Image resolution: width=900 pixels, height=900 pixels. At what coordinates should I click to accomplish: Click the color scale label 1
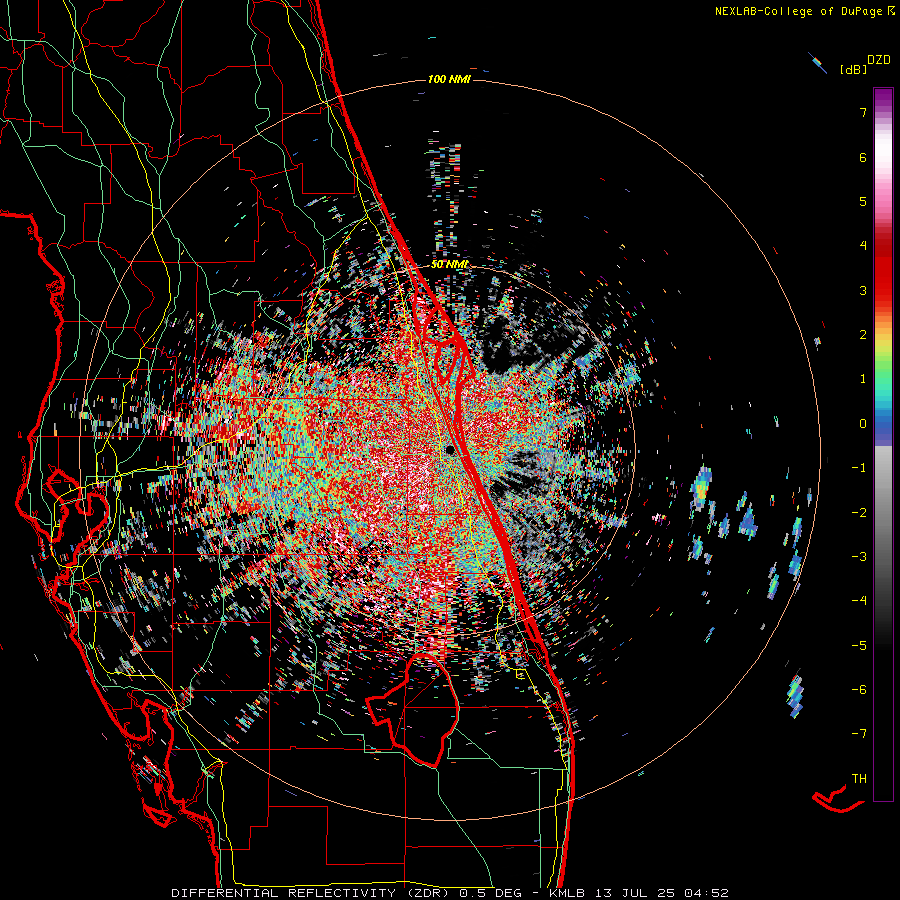point(863,379)
